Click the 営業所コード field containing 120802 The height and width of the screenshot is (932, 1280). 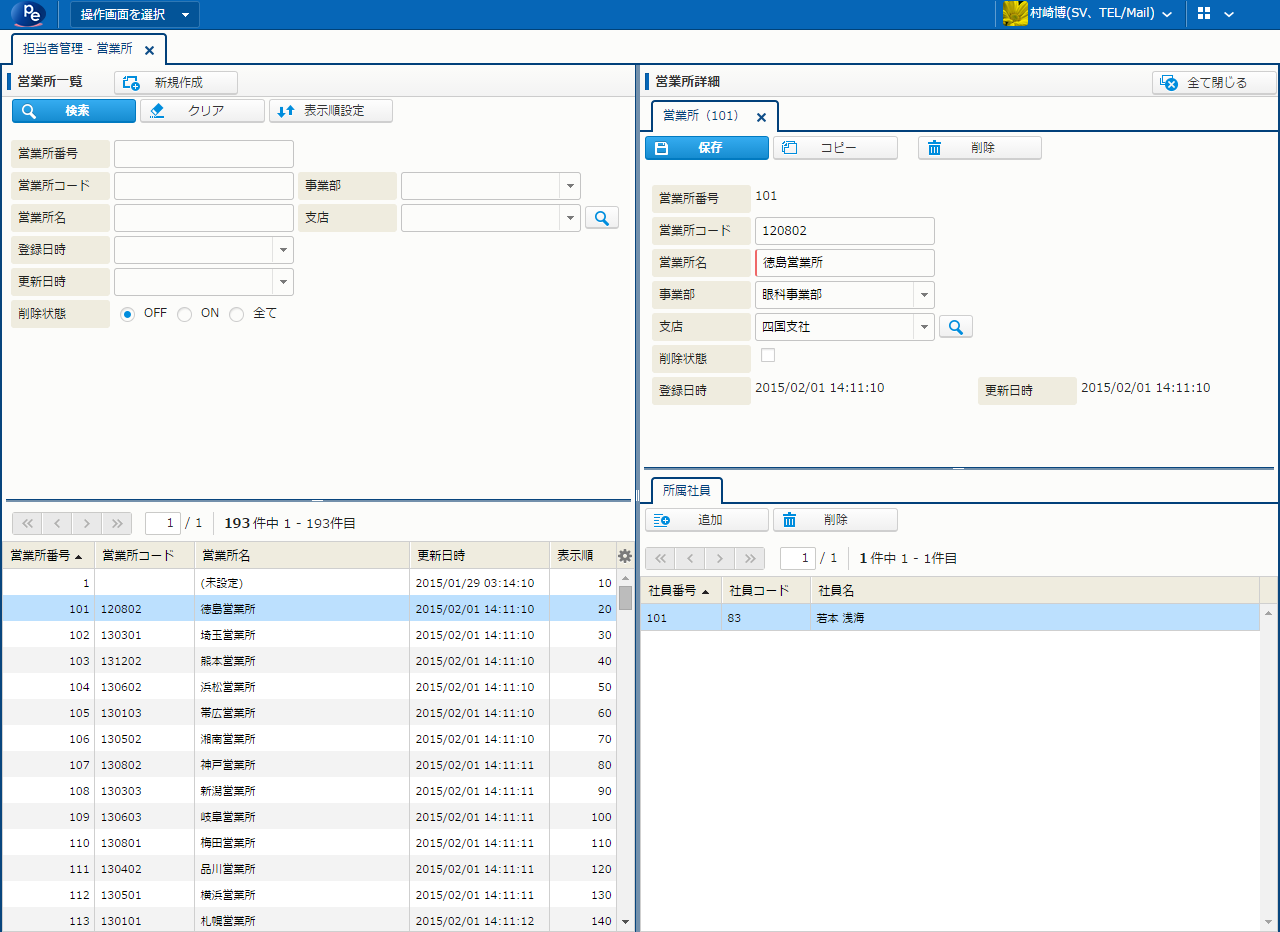(844, 231)
